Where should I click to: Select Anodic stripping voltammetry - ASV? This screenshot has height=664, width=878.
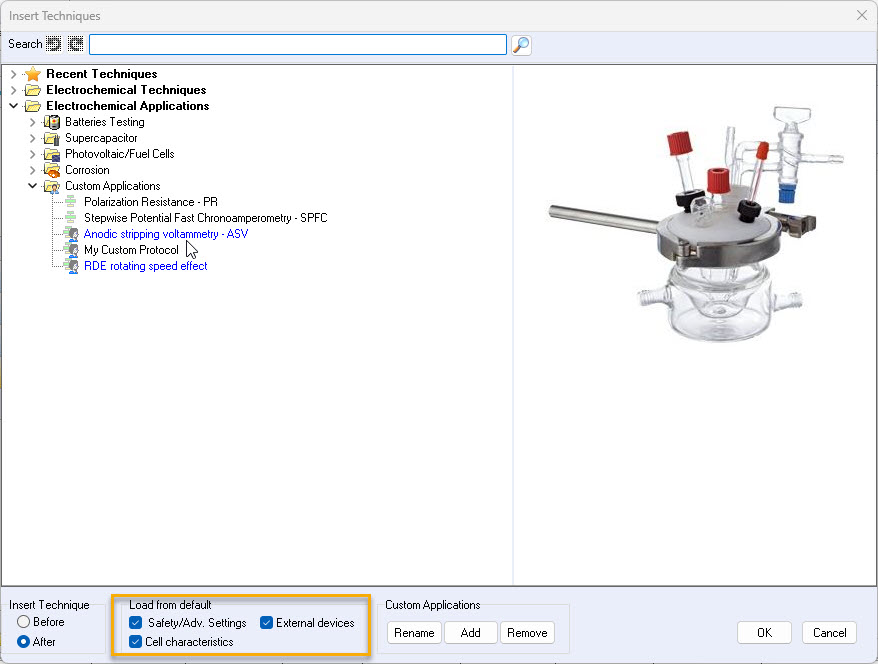point(165,234)
